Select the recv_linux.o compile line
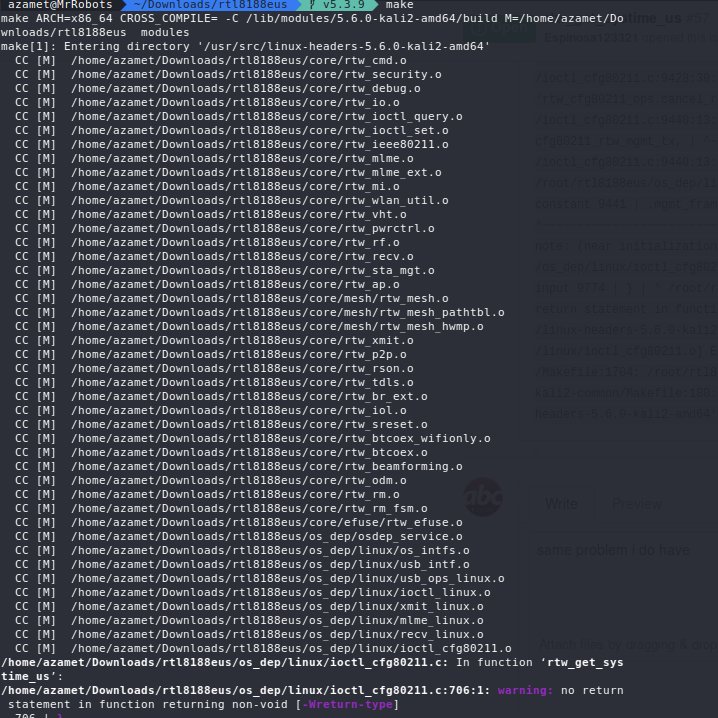 click(249, 635)
